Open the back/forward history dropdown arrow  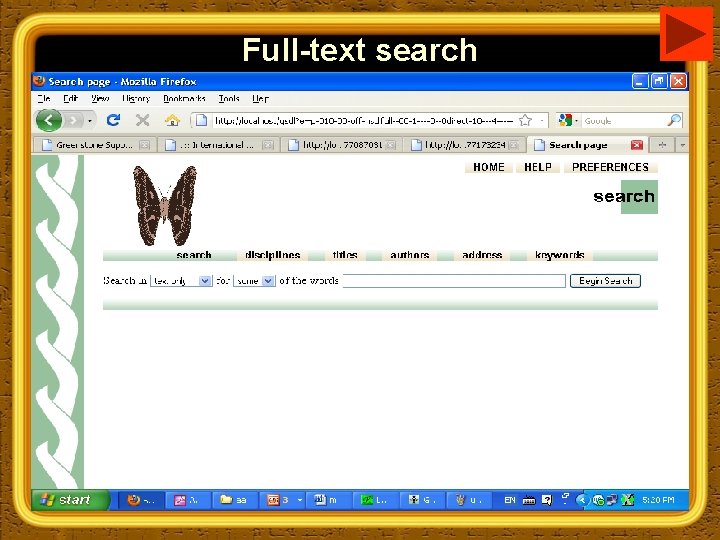point(90,121)
